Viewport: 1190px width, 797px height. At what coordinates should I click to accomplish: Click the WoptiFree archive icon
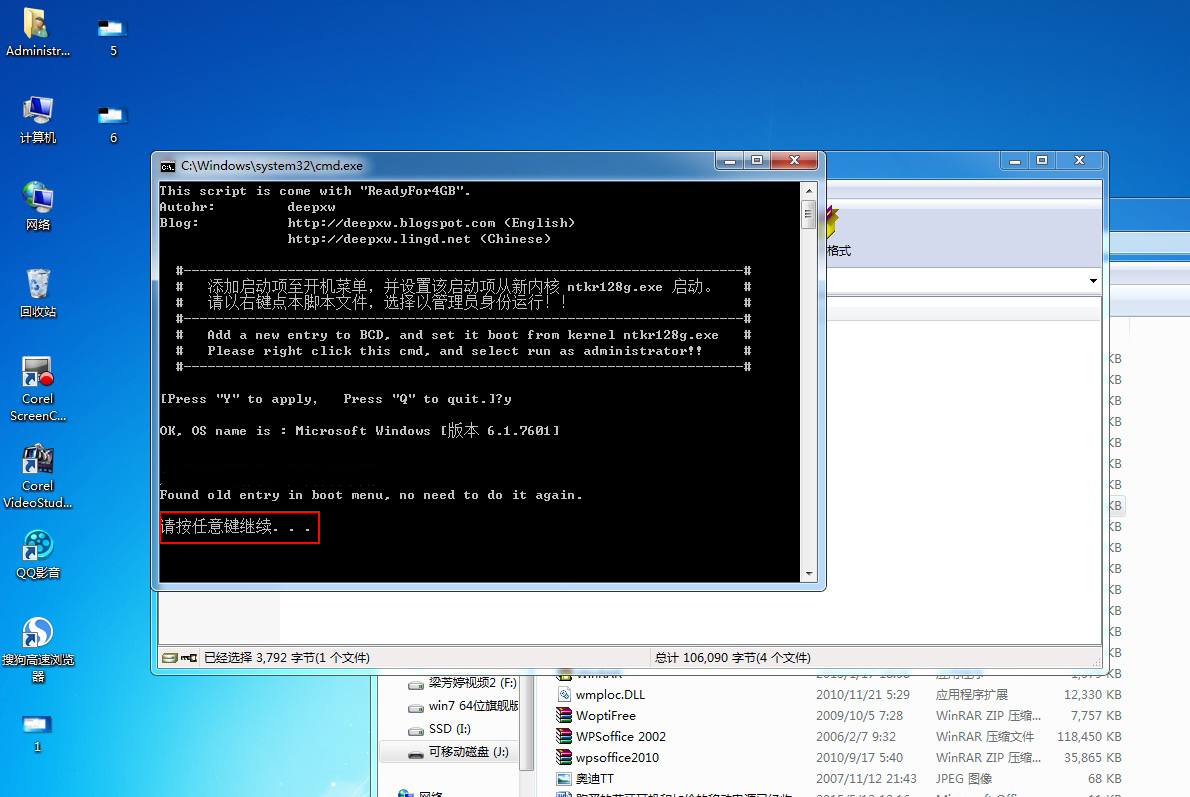564,715
